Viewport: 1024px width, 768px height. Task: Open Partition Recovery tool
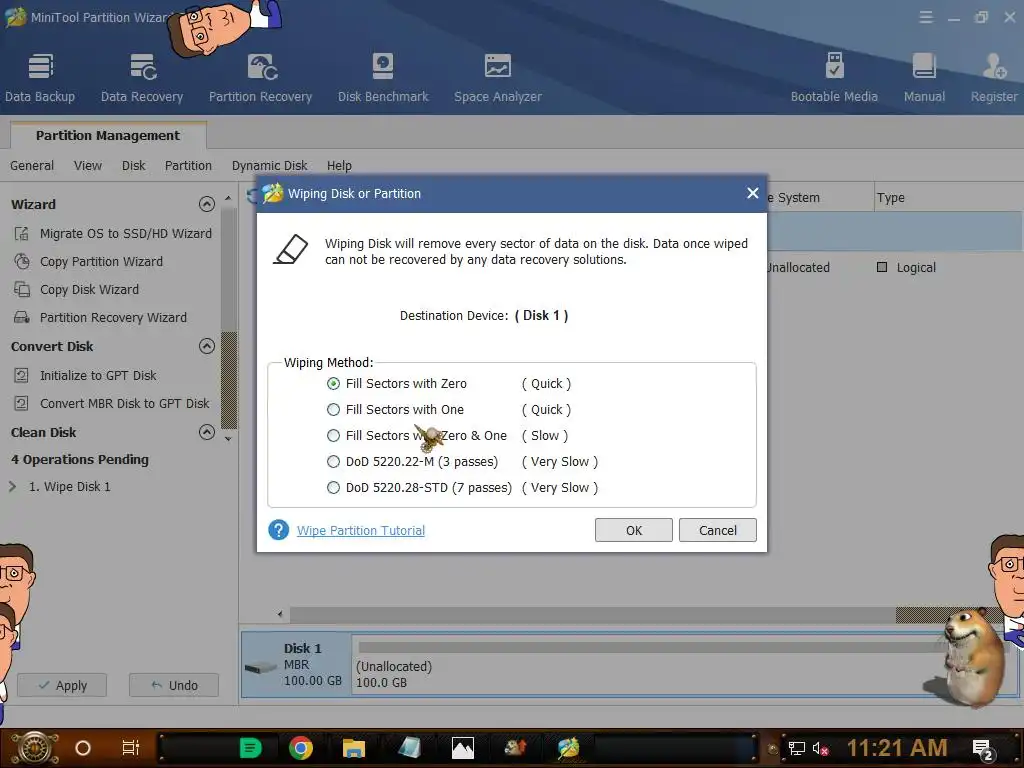(x=261, y=78)
